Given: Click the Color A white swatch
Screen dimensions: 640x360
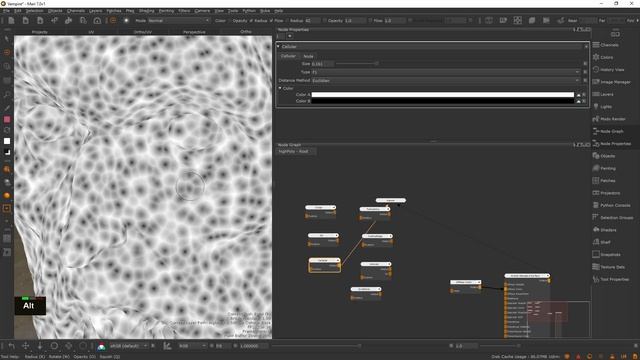Looking at the screenshot, I should [442, 95].
